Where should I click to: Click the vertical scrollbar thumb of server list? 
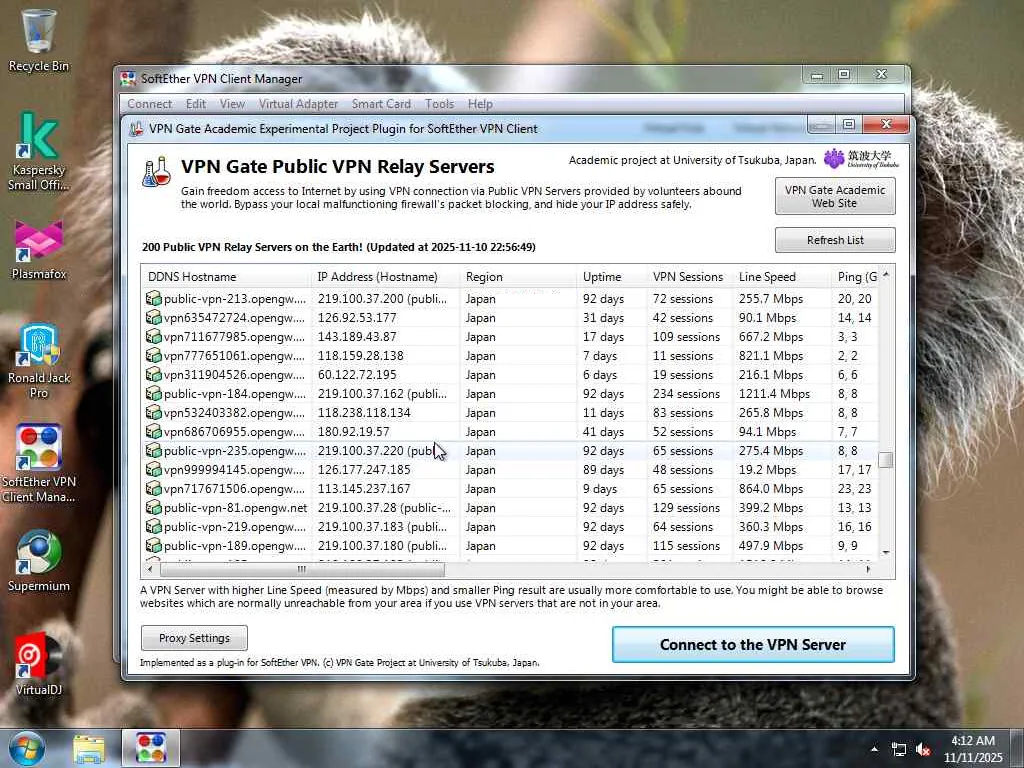[x=886, y=460]
